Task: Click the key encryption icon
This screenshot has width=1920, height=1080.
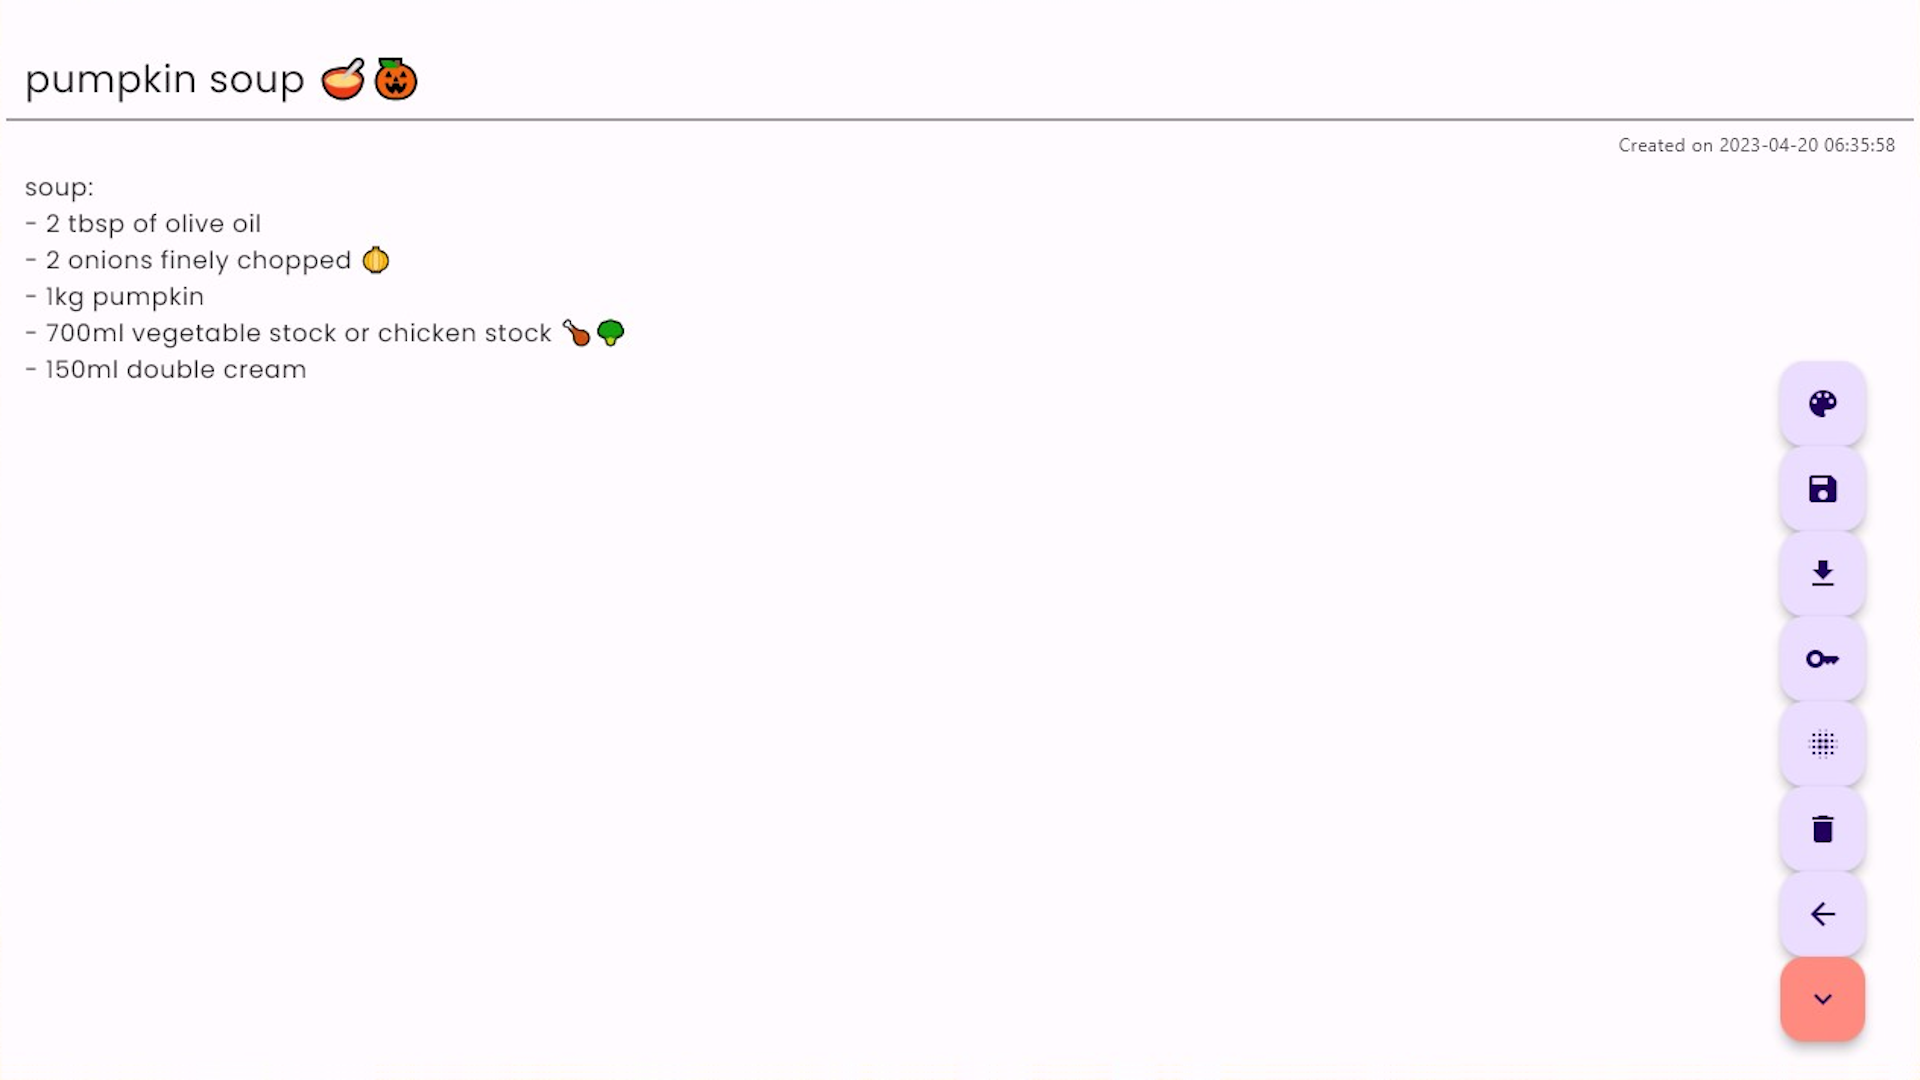Action: pos(1822,659)
